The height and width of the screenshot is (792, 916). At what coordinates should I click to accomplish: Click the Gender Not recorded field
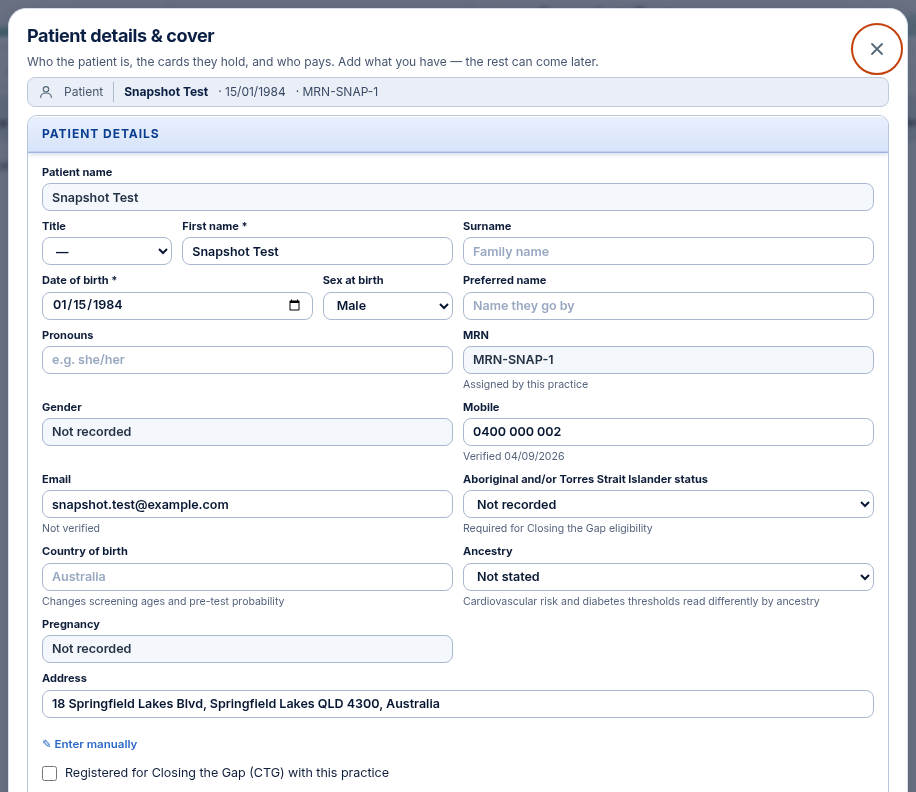pyautogui.click(x=247, y=432)
